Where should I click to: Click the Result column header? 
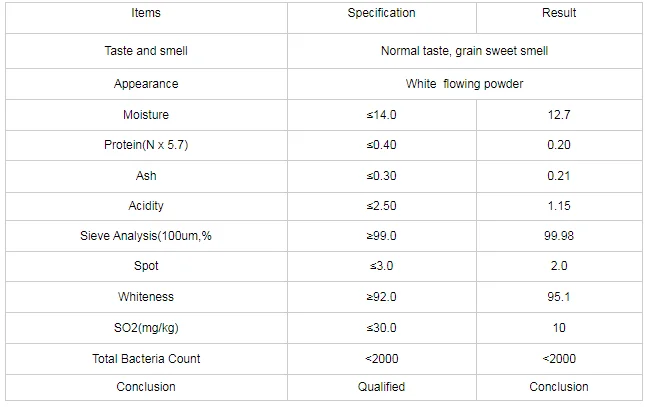pyautogui.click(x=559, y=13)
